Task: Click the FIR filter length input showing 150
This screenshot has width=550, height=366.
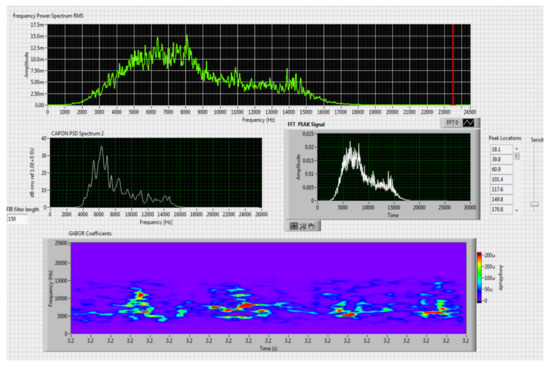Action: 16,219
